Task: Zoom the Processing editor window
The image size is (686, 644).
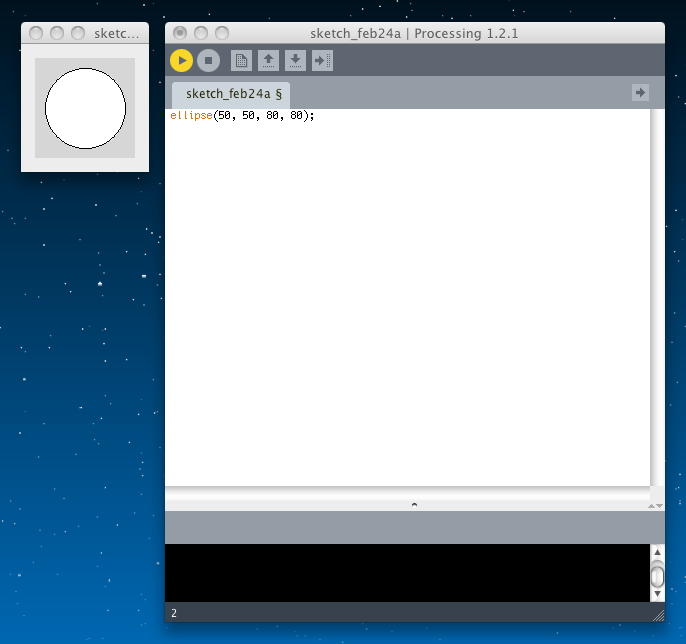Action: coord(222,33)
